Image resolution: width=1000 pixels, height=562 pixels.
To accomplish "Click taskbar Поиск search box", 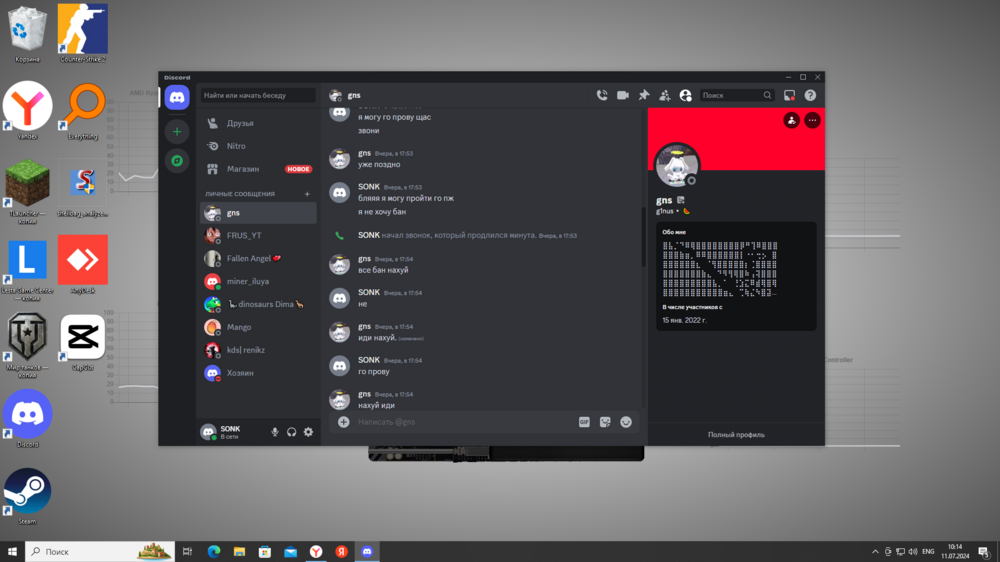I will [x=100, y=551].
